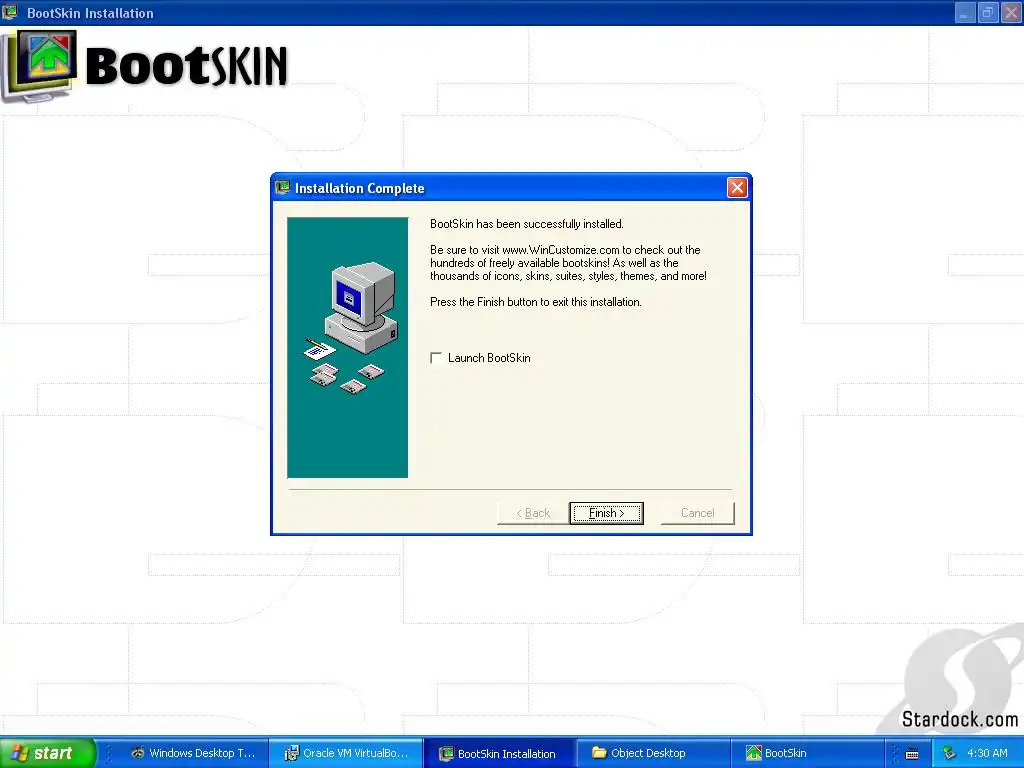Click the keyboard icon in system tray
Image resolution: width=1024 pixels, height=768 pixels.
(912, 754)
